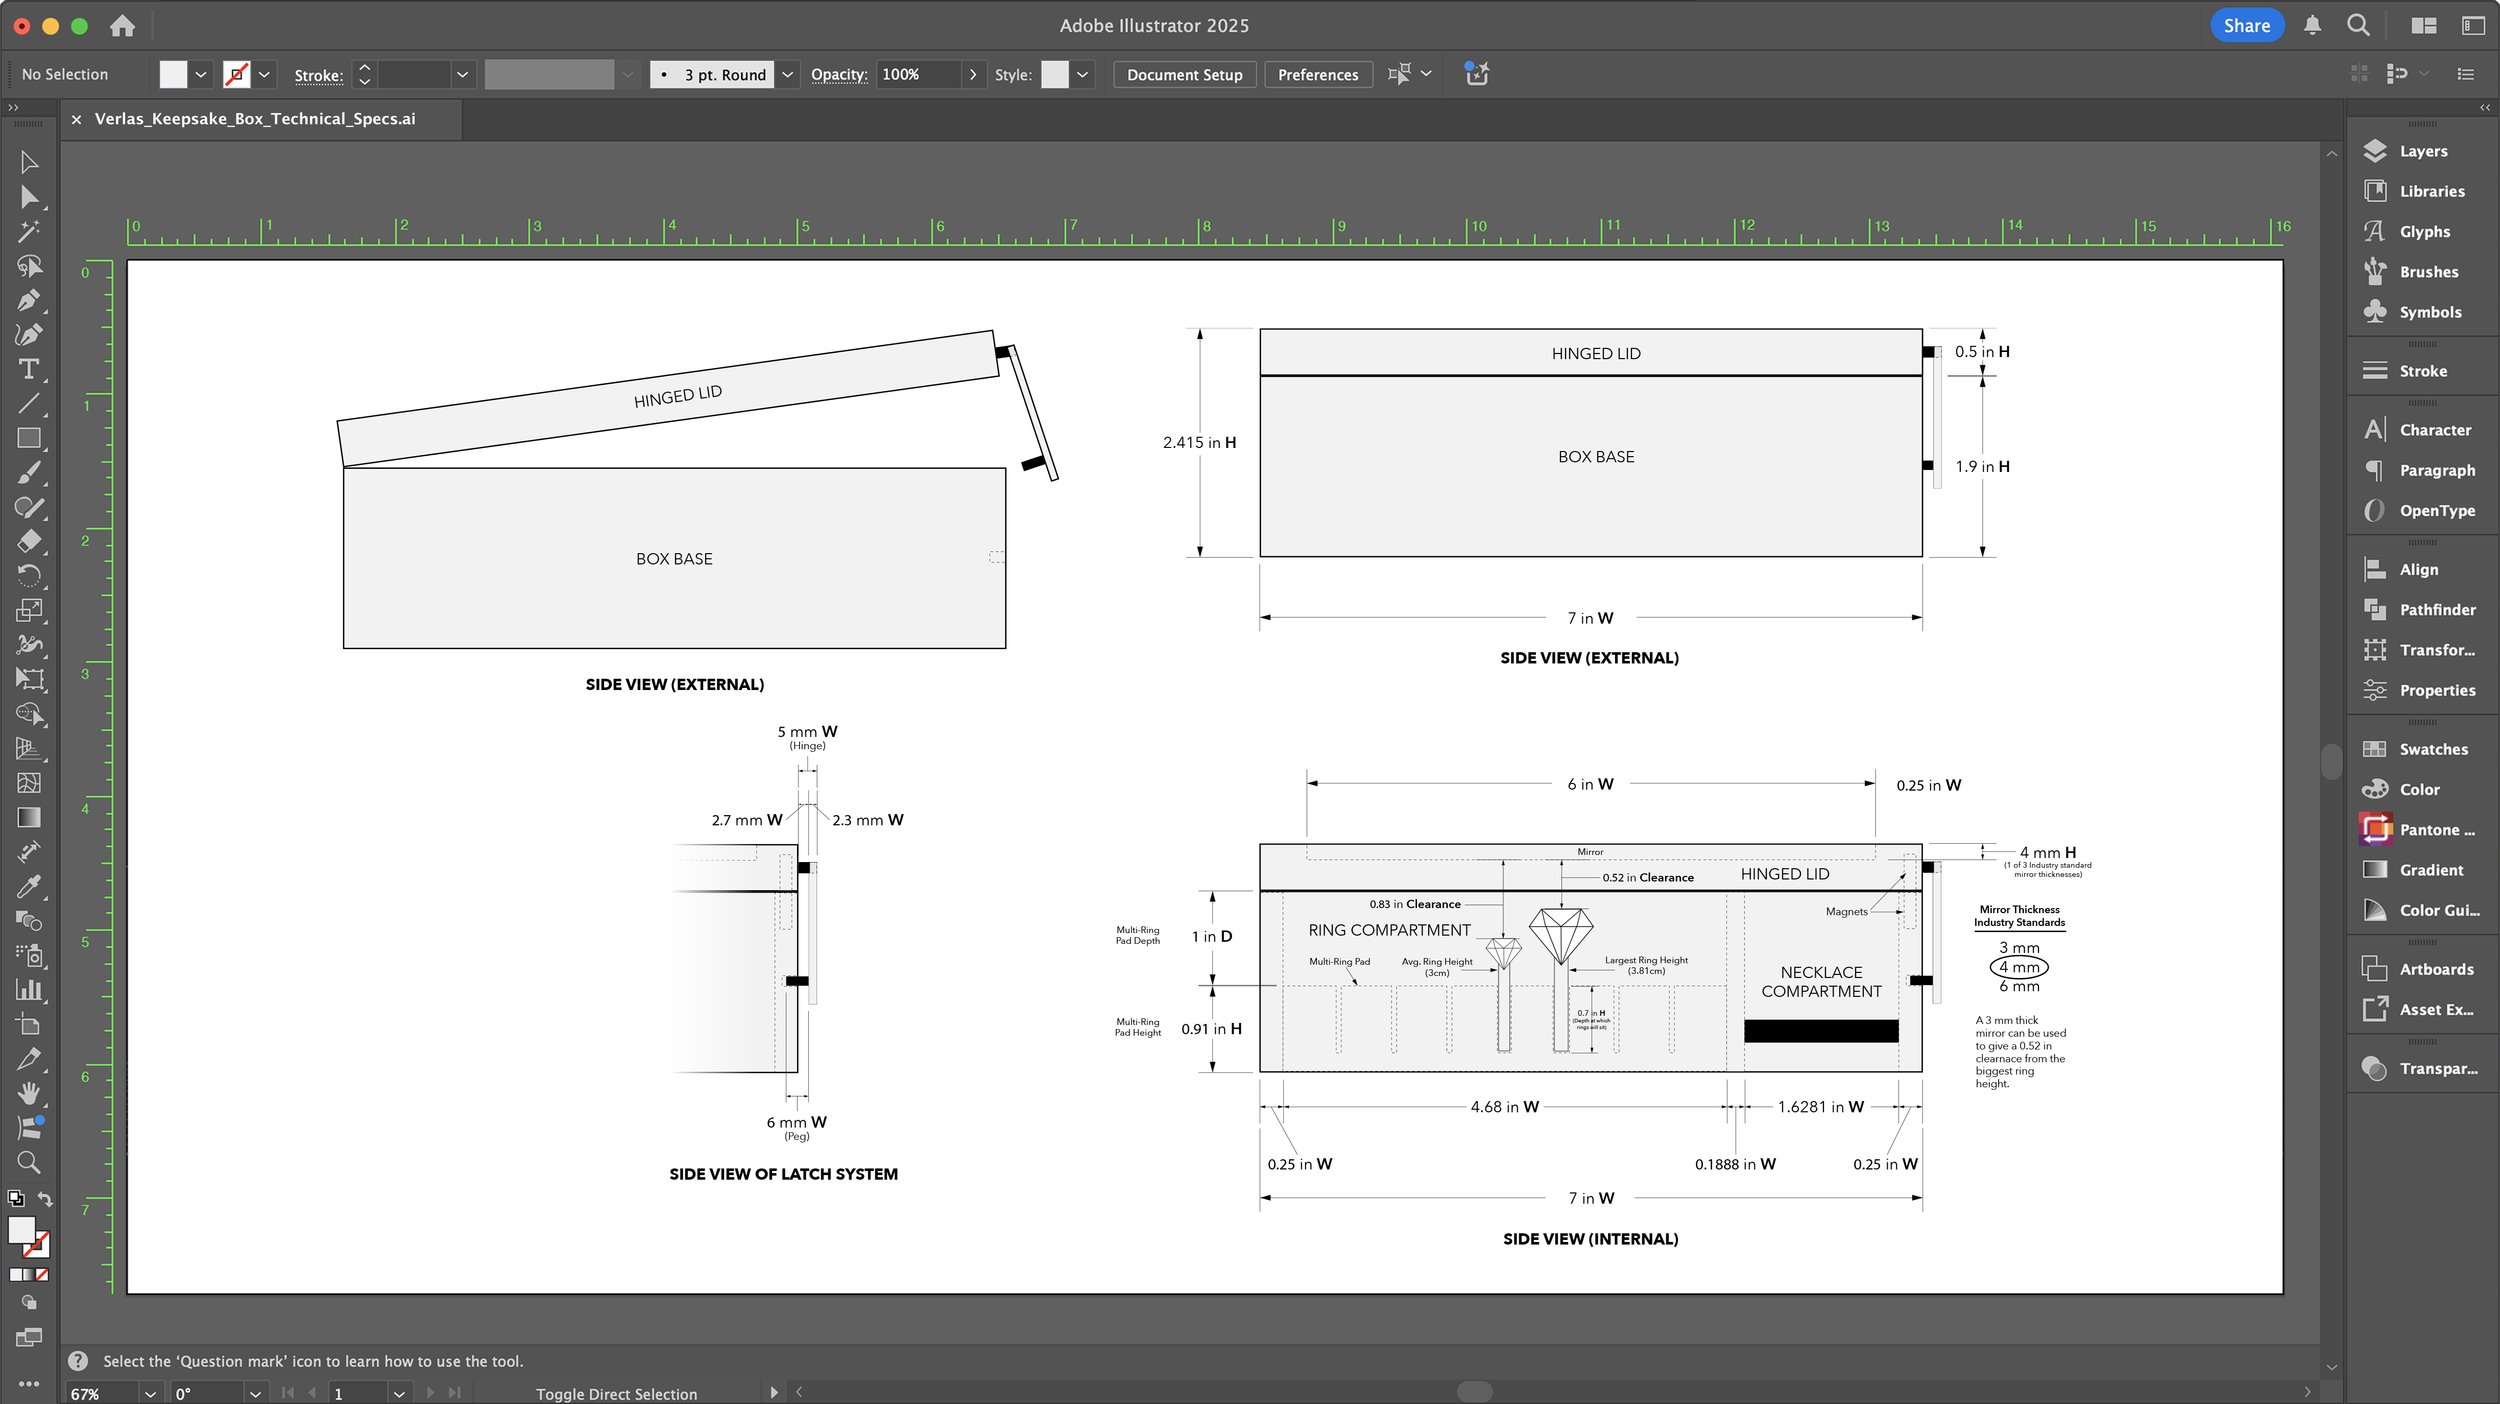Open the Paragraph panel tab
2500x1404 pixels.
(x=2421, y=470)
